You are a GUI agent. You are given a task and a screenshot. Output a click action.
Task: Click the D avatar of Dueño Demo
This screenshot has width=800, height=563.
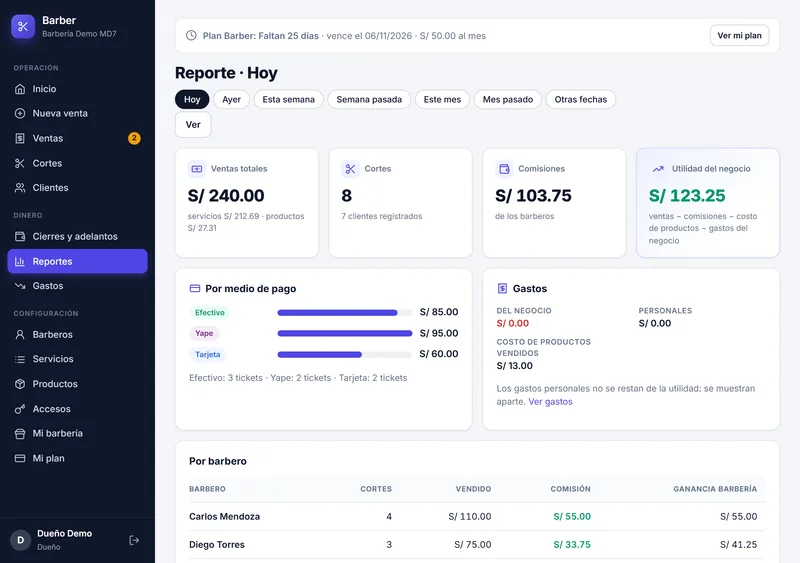coord(20,540)
